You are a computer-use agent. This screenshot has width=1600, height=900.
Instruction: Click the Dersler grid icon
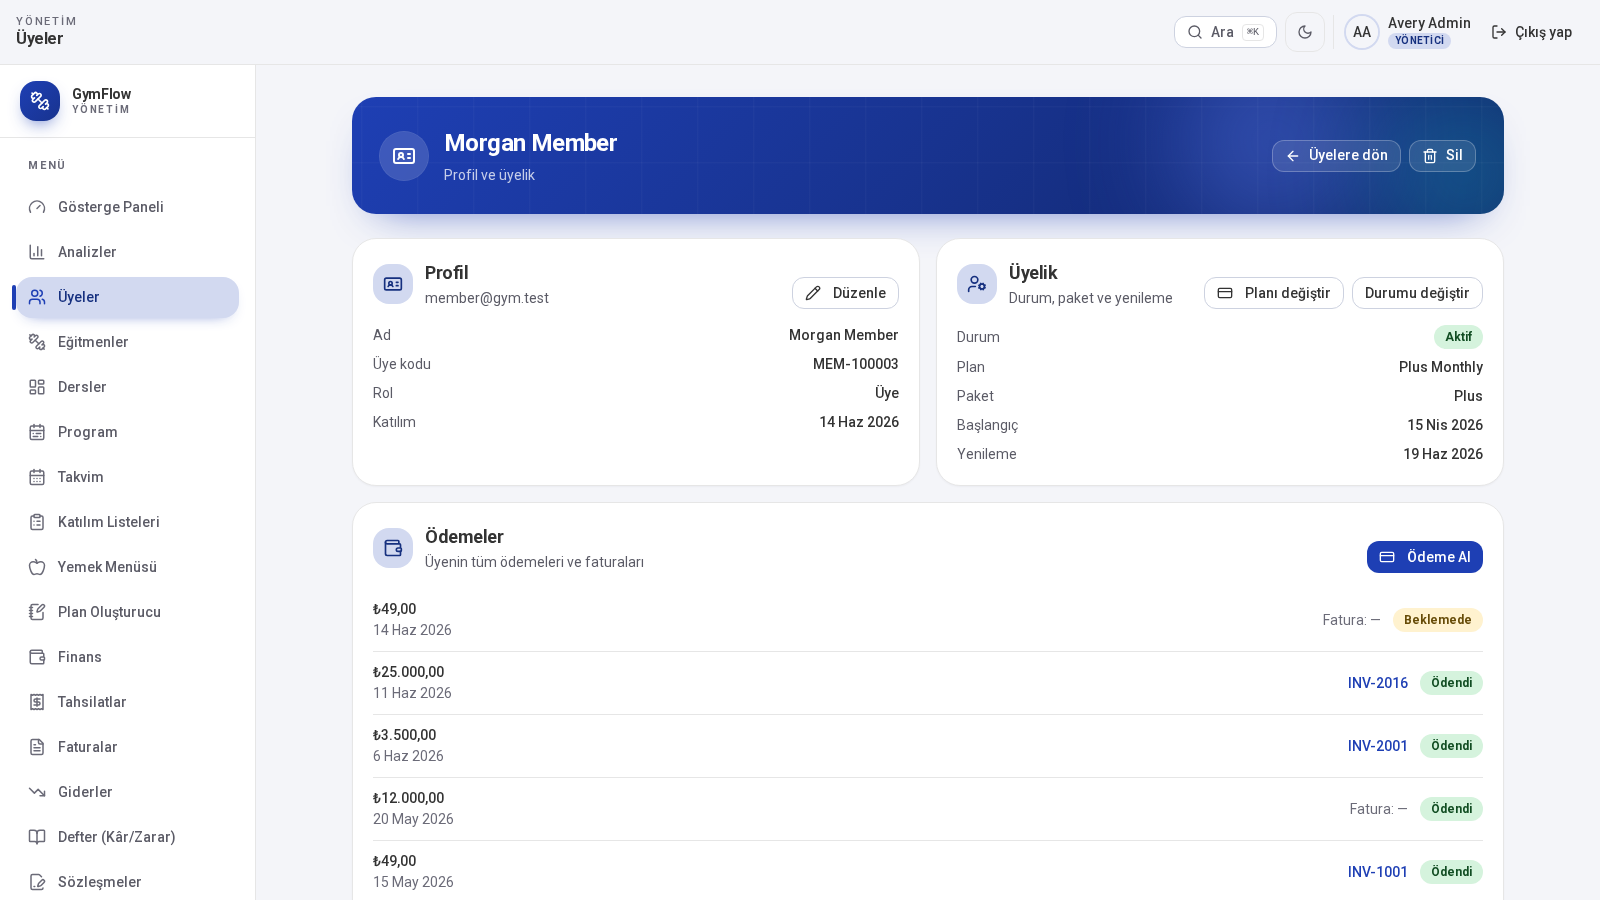point(37,387)
